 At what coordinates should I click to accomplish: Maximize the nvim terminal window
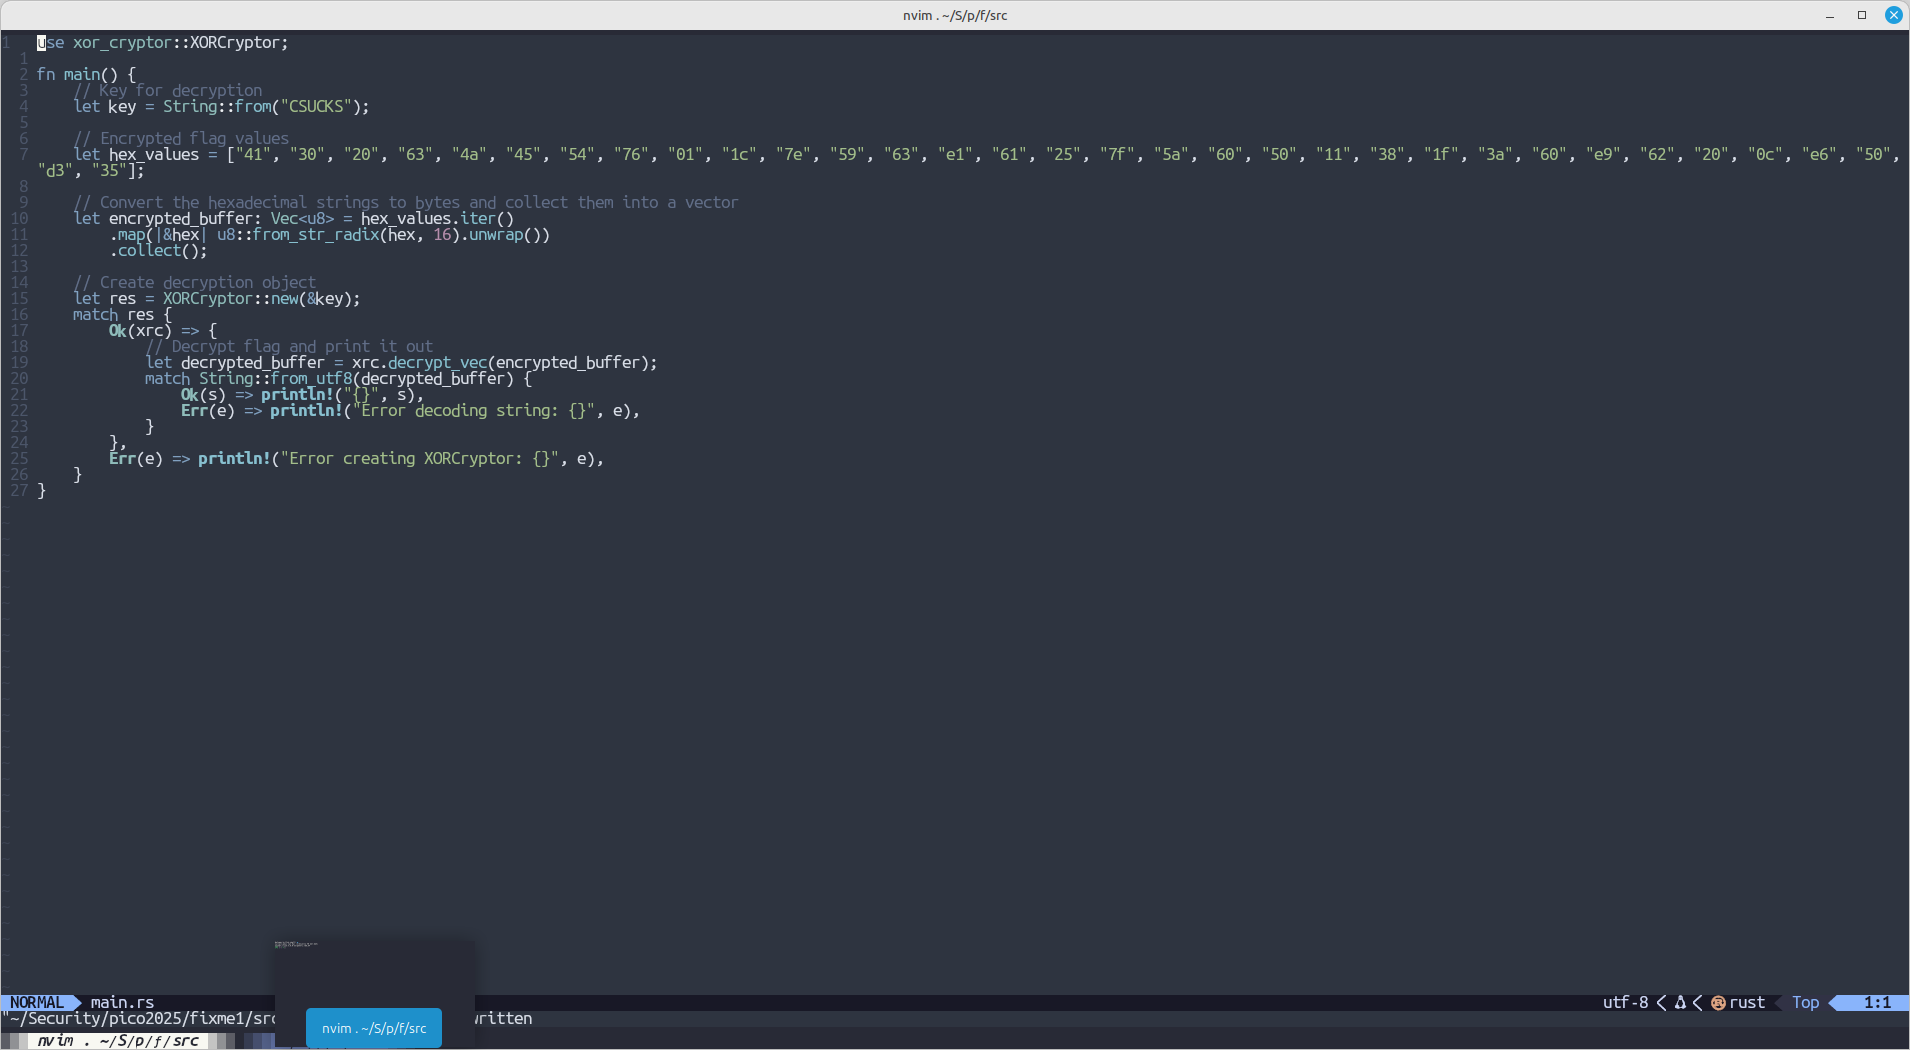tap(1862, 15)
